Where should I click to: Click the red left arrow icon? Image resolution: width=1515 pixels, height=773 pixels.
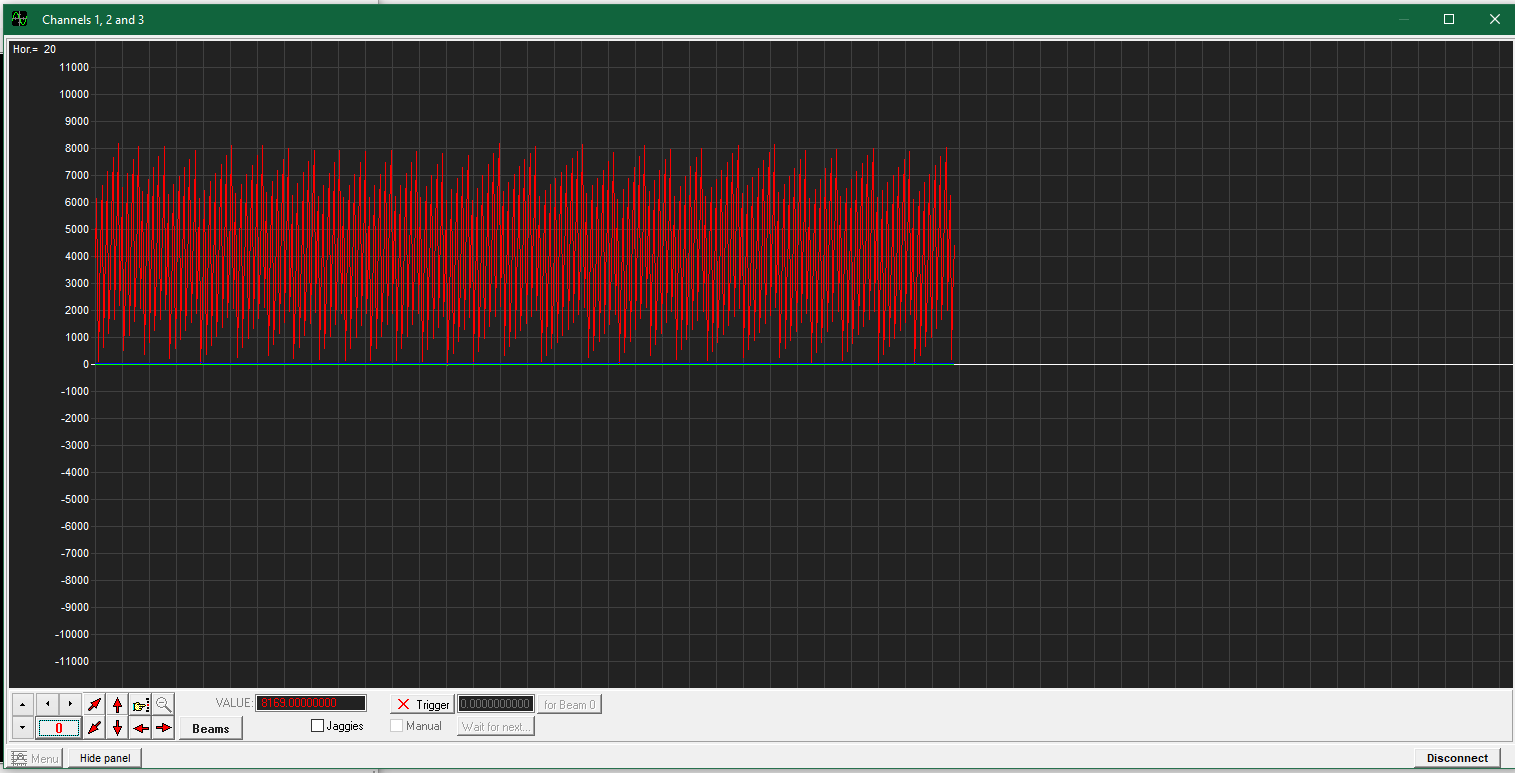click(x=141, y=728)
